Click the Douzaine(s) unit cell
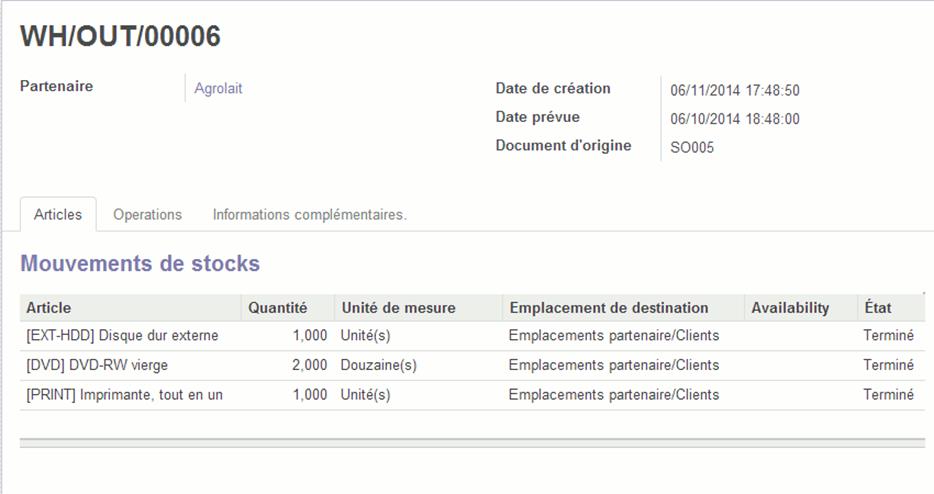 (378, 365)
